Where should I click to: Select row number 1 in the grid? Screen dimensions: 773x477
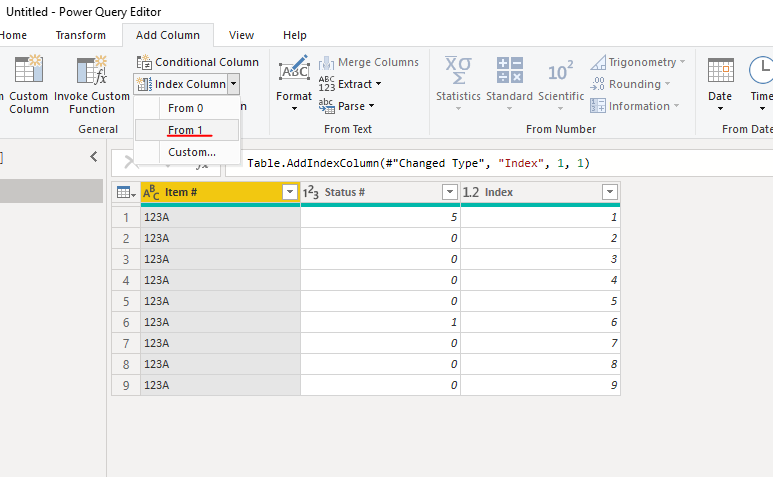pyautogui.click(x=126, y=217)
